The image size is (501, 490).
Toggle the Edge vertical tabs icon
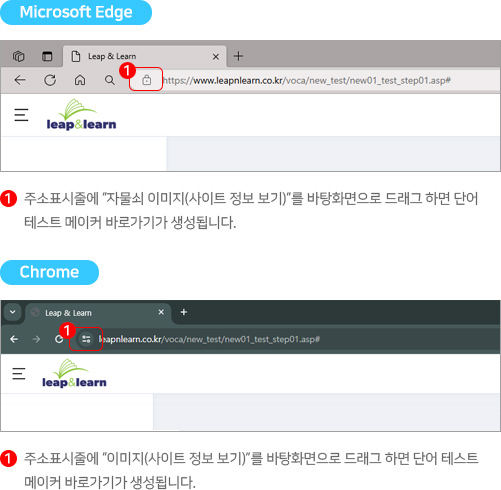click(x=47, y=56)
